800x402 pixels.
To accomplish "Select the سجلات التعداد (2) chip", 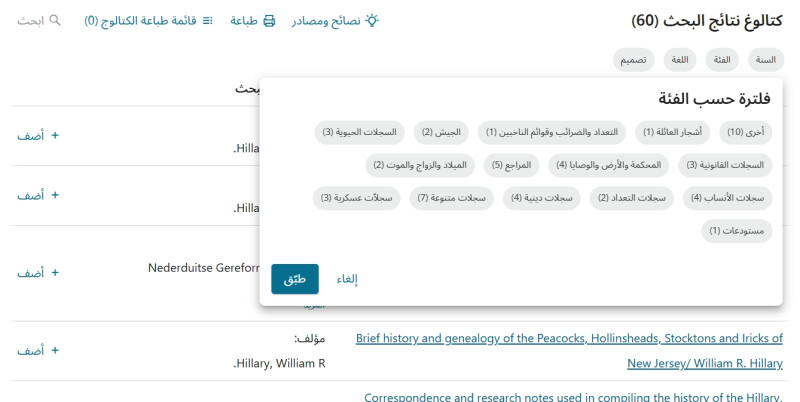I will click(x=632, y=197).
